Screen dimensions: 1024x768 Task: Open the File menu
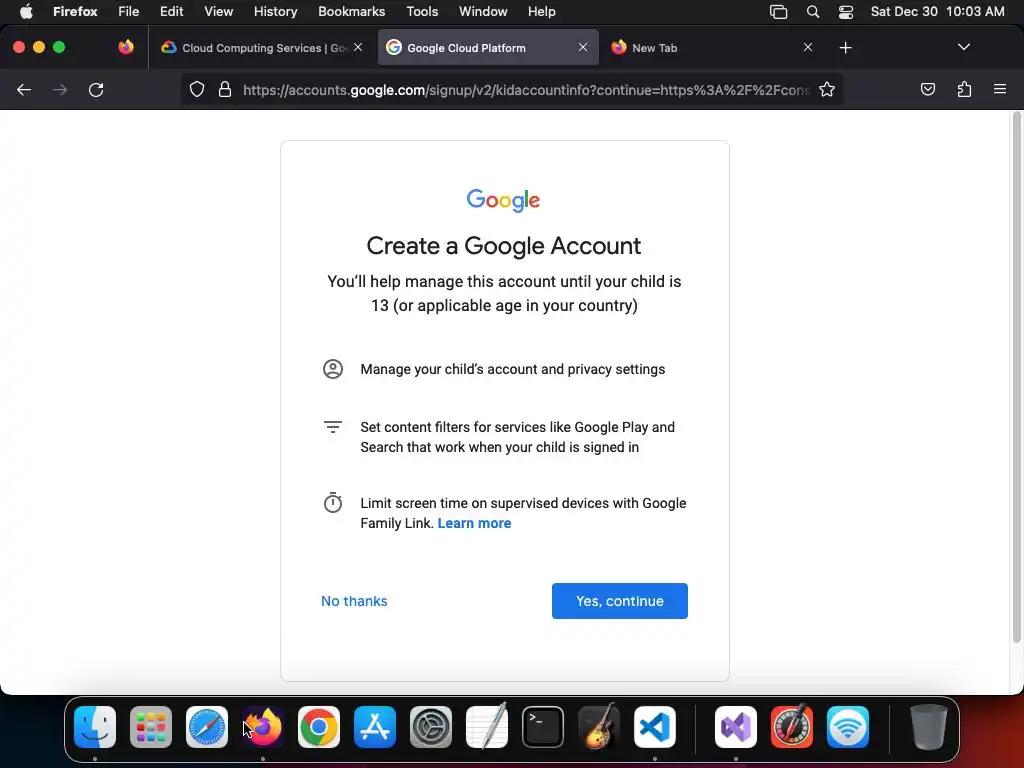coord(129,11)
